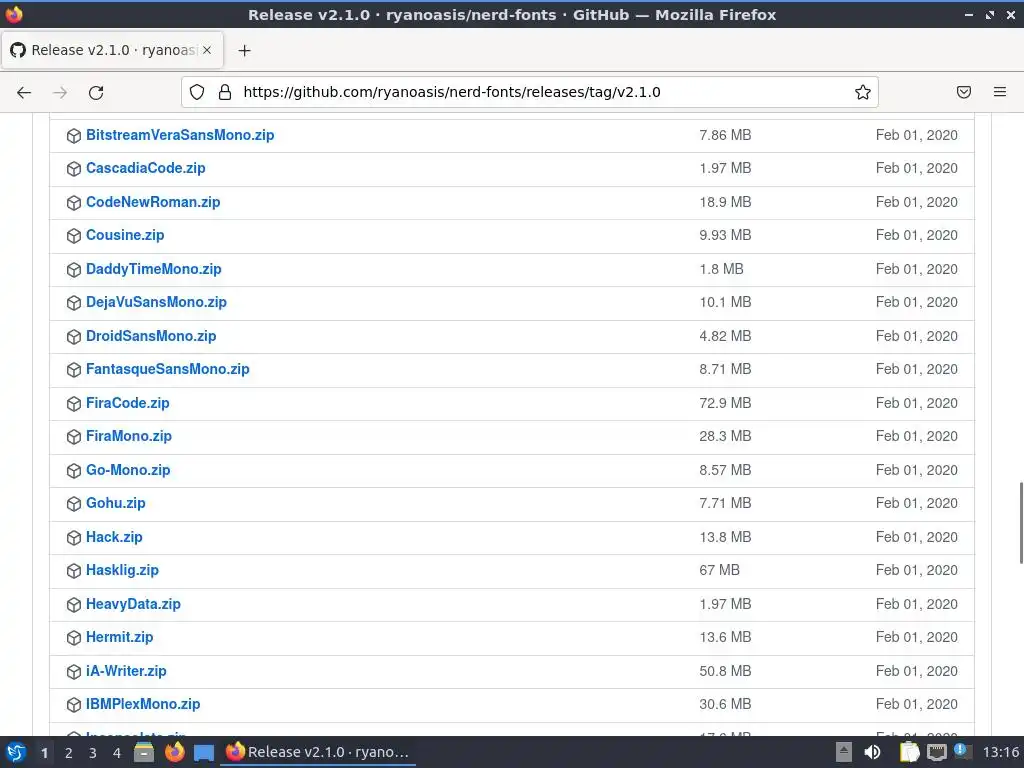Open the display/monitor tray icon
1024x768 pixels.
click(936, 752)
